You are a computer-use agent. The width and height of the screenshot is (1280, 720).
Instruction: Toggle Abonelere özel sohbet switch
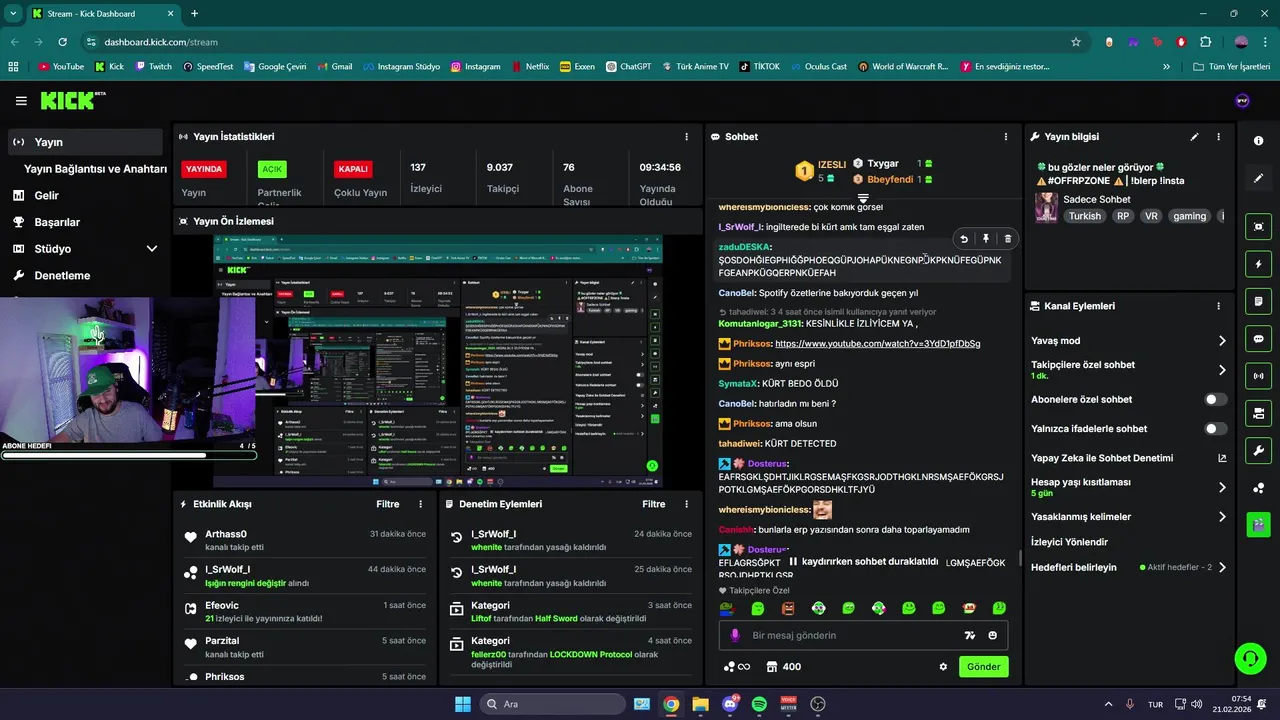coord(1215,399)
